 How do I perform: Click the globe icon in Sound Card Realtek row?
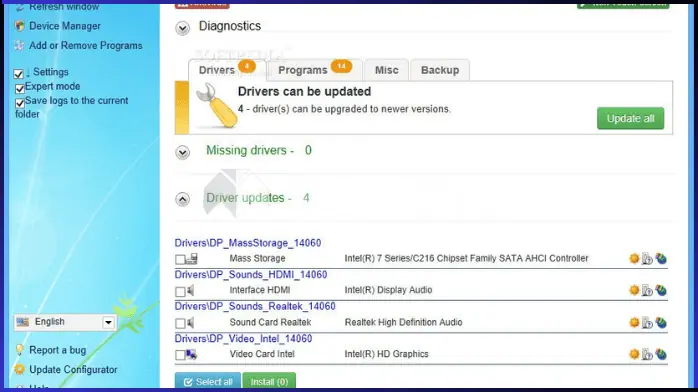661,323
